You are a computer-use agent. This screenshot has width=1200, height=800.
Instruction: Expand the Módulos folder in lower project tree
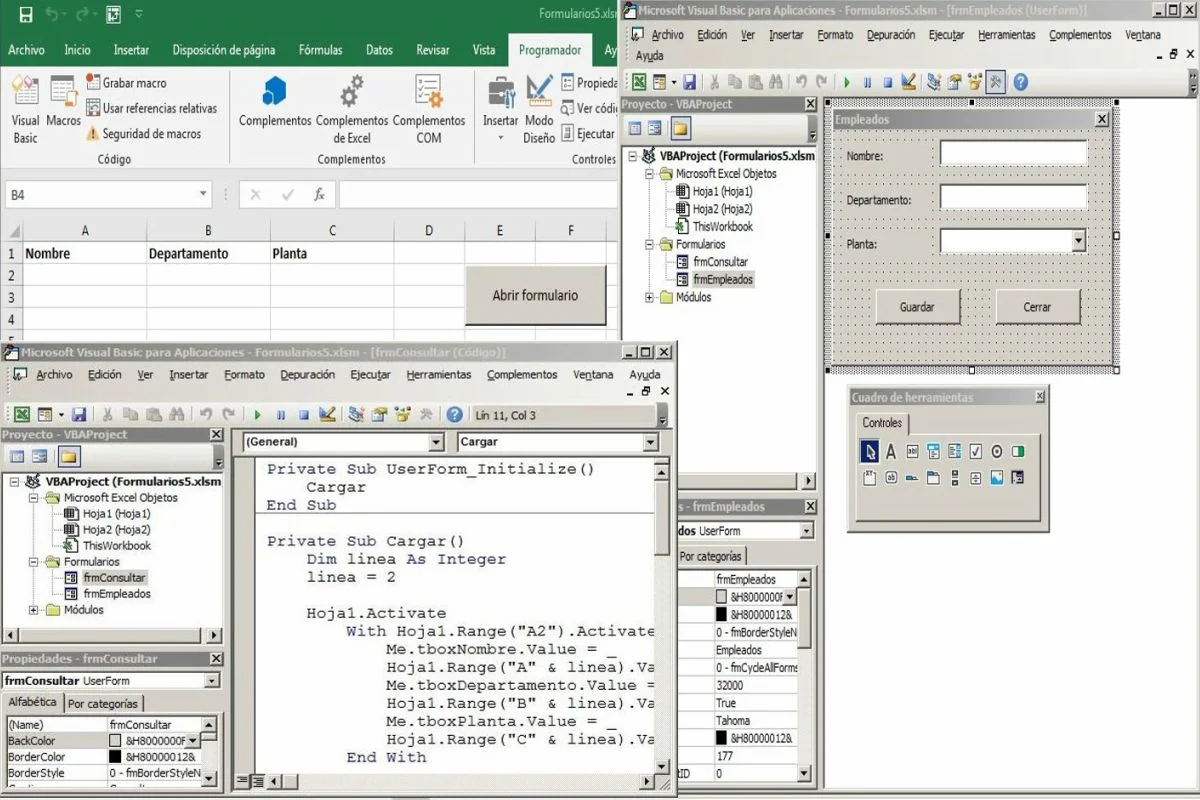(35, 610)
